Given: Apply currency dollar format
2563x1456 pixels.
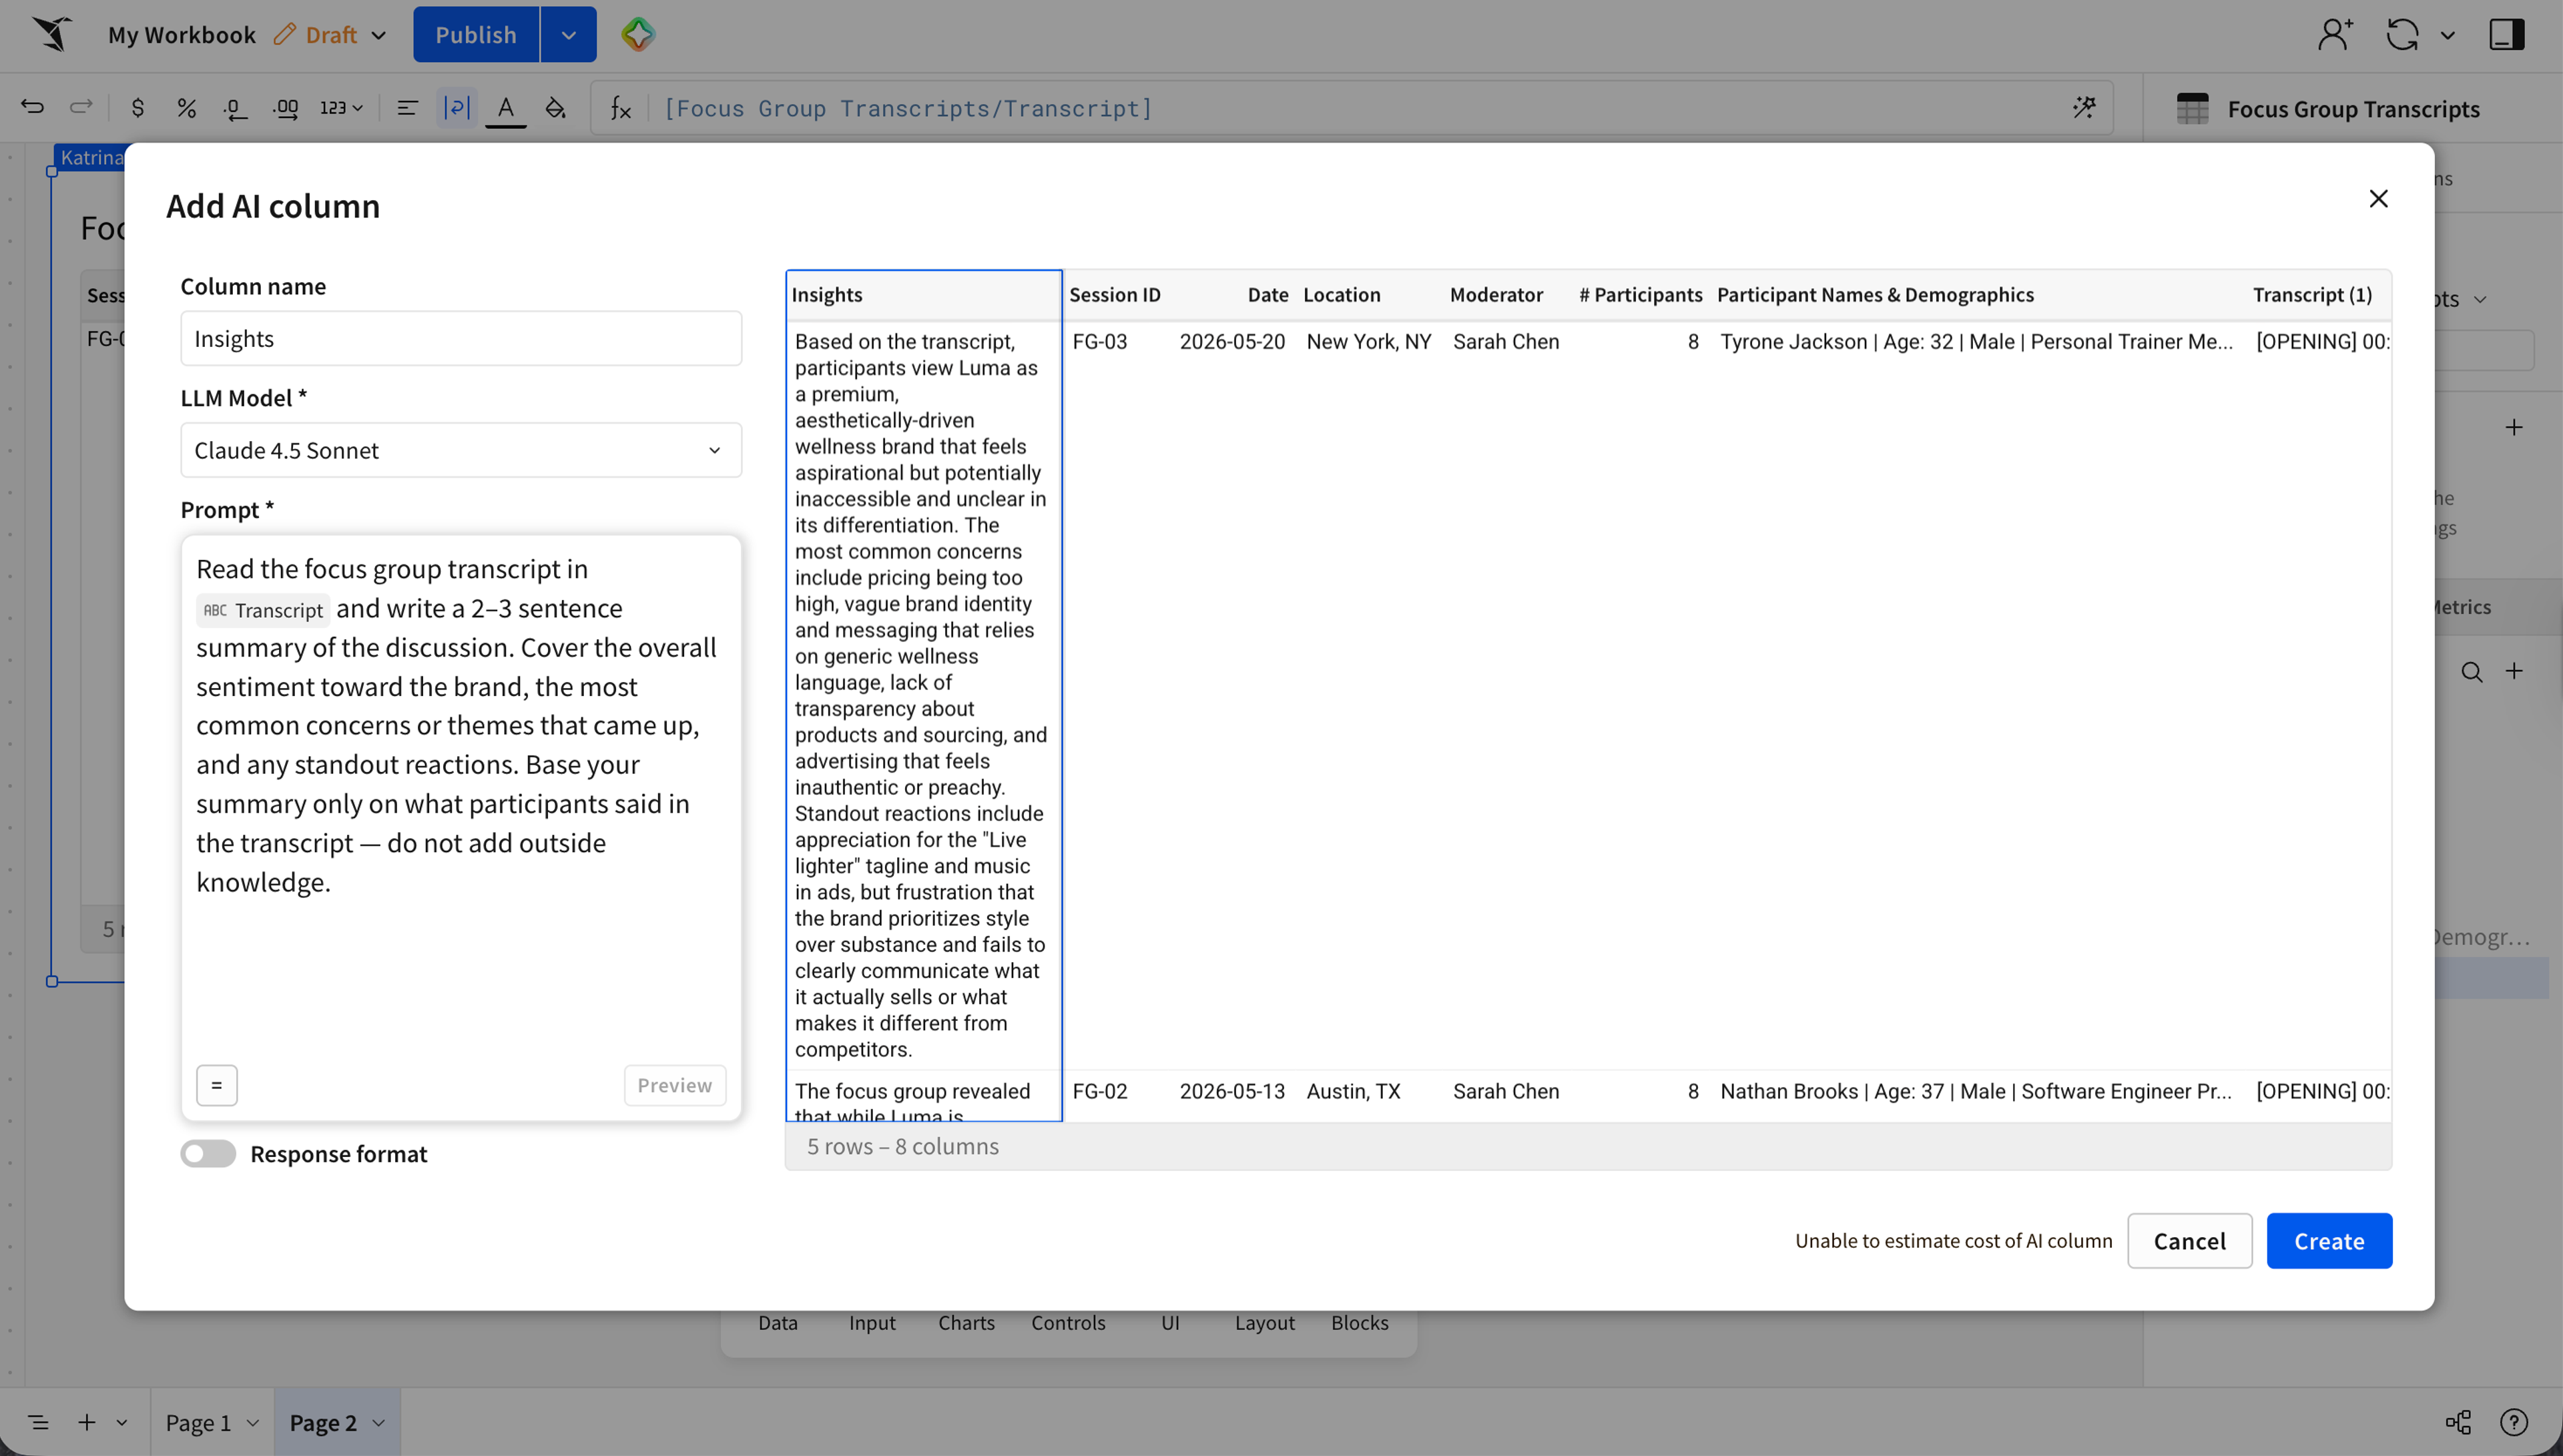Looking at the screenshot, I should click(138, 107).
